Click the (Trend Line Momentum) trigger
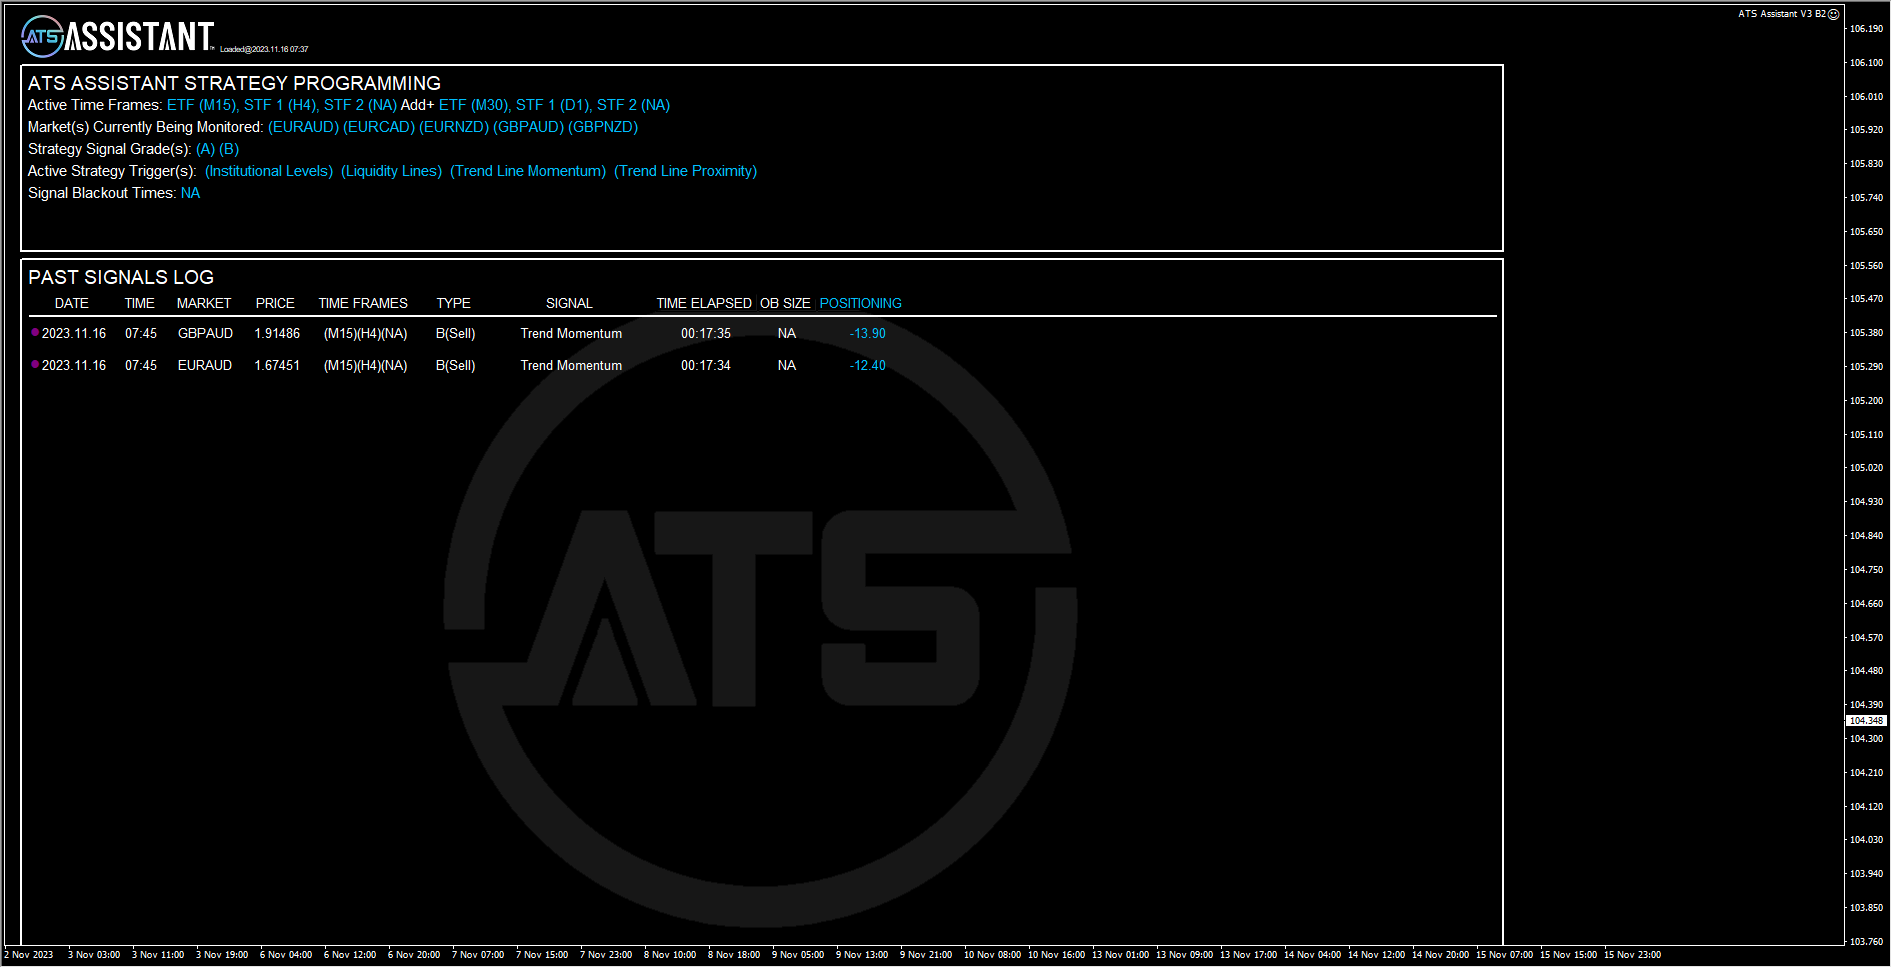Viewport: 1892px width, 968px height. [x=528, y=171]
